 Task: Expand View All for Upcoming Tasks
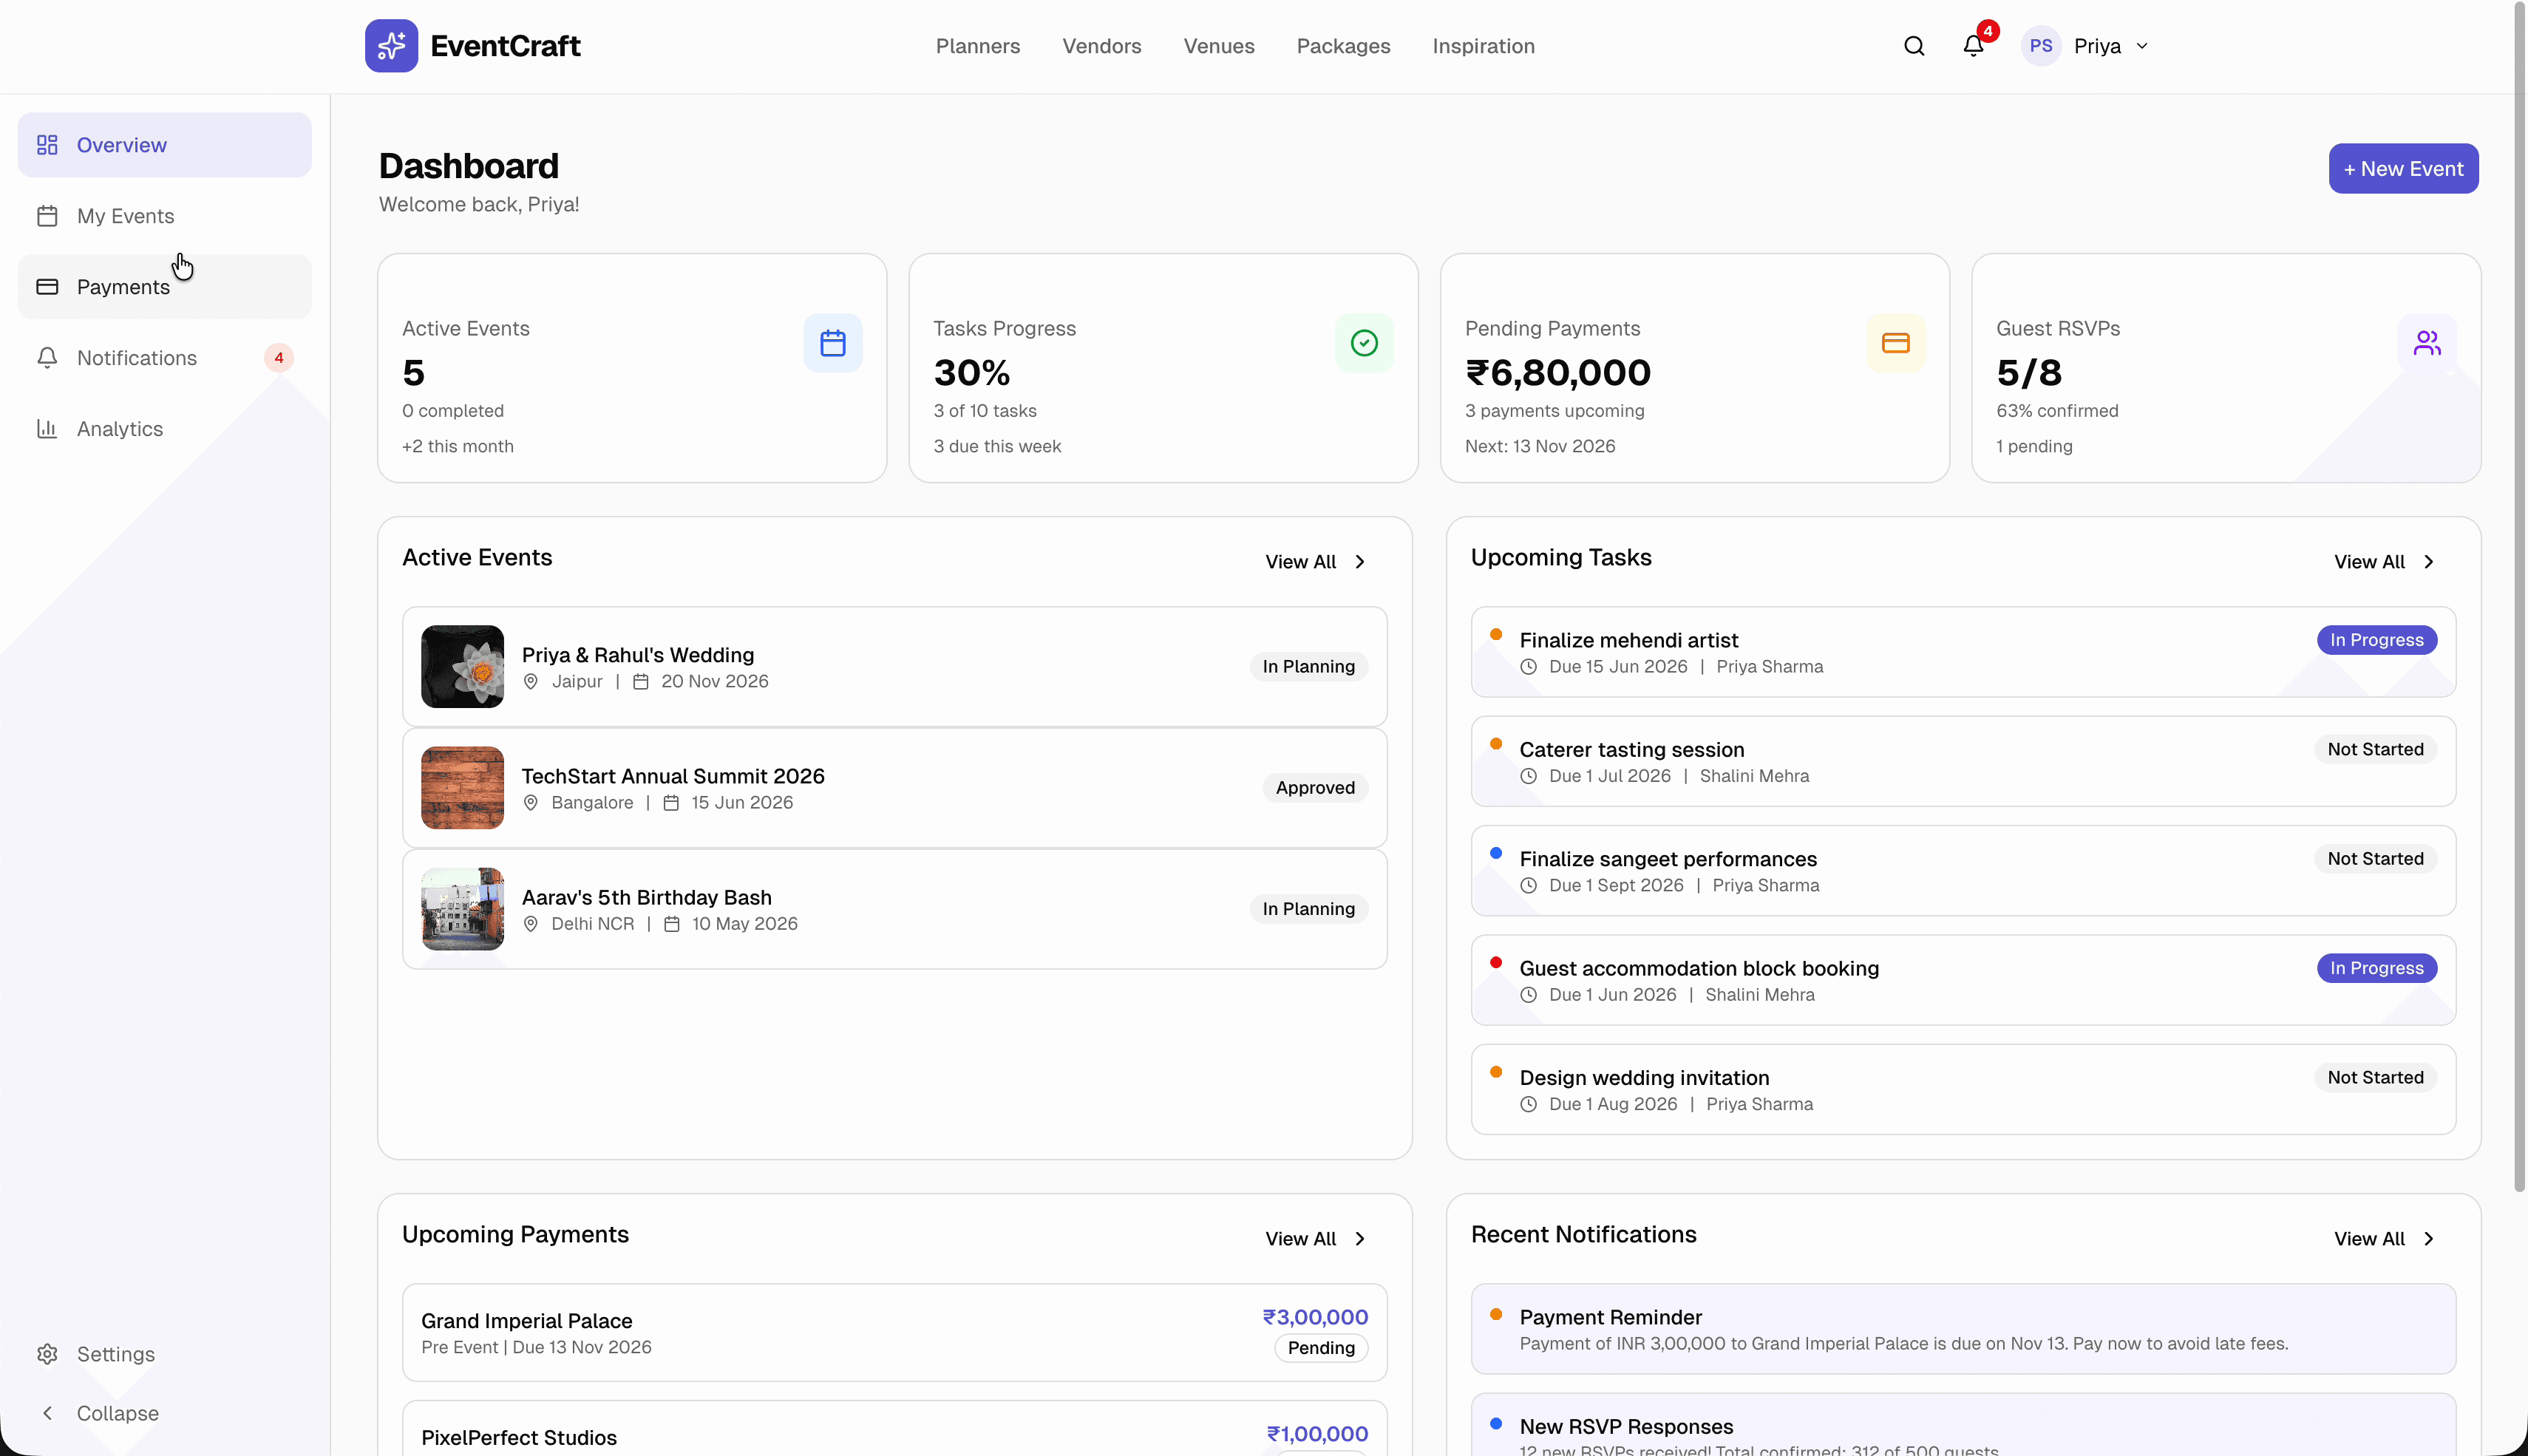point(2384,561)
